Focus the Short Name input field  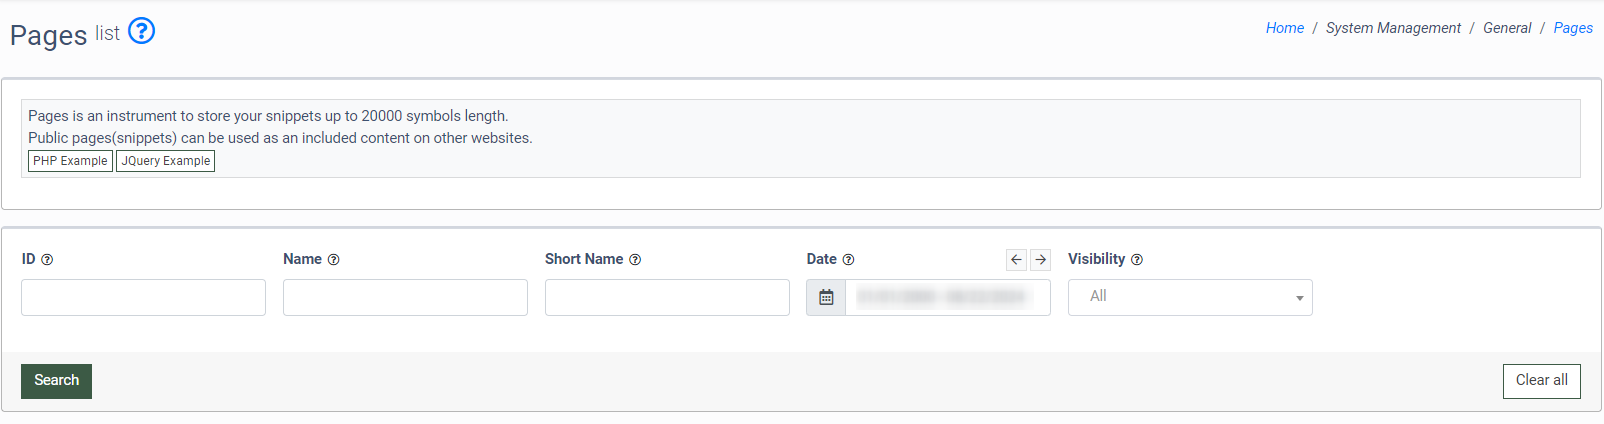pos(667,298)
